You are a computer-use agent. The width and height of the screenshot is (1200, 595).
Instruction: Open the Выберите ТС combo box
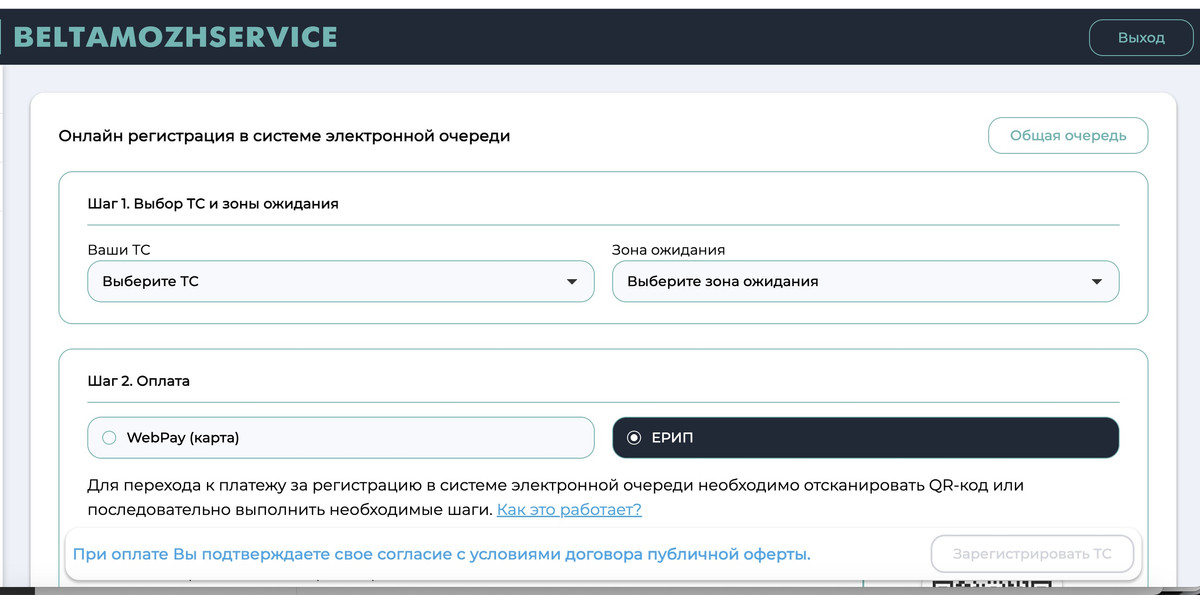[x=330, y=282]
